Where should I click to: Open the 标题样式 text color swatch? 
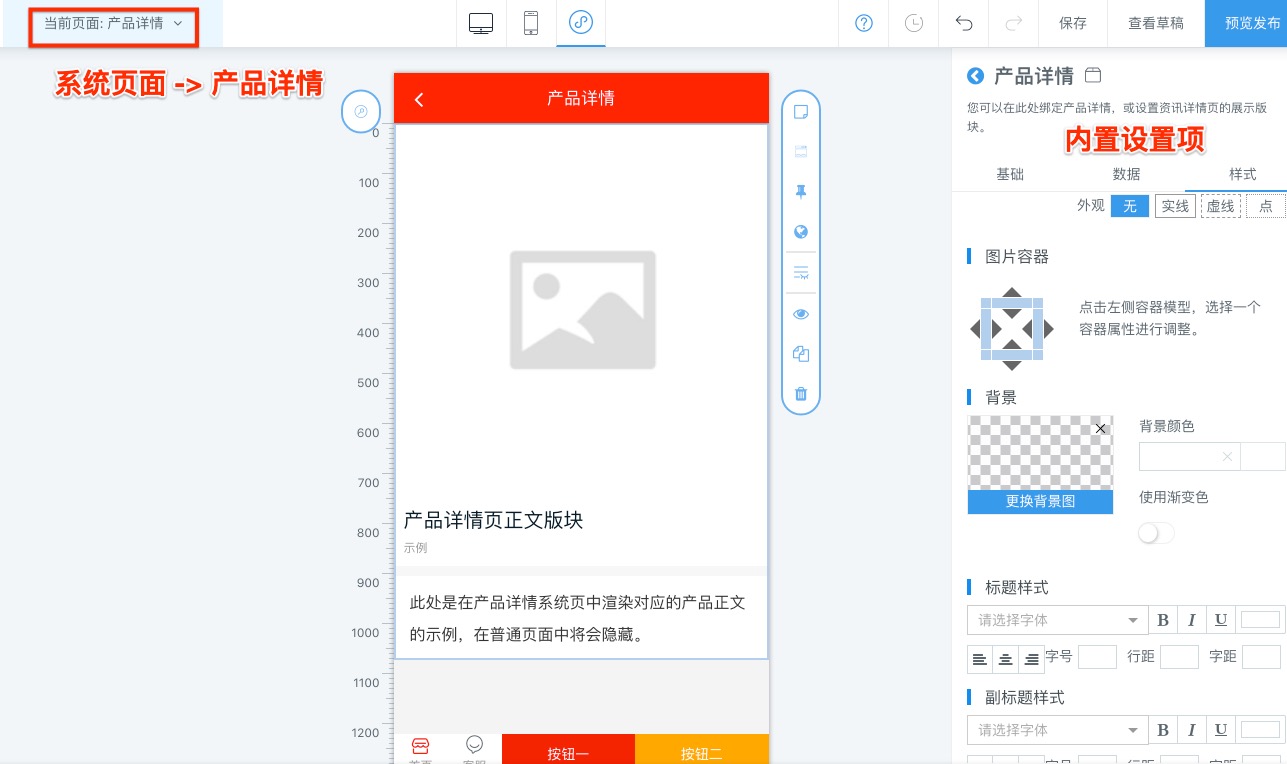(1260, 620)
